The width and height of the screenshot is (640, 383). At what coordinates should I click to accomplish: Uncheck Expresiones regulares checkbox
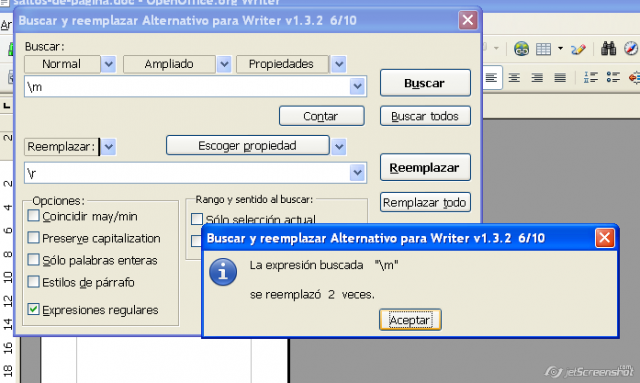[33, 310]
